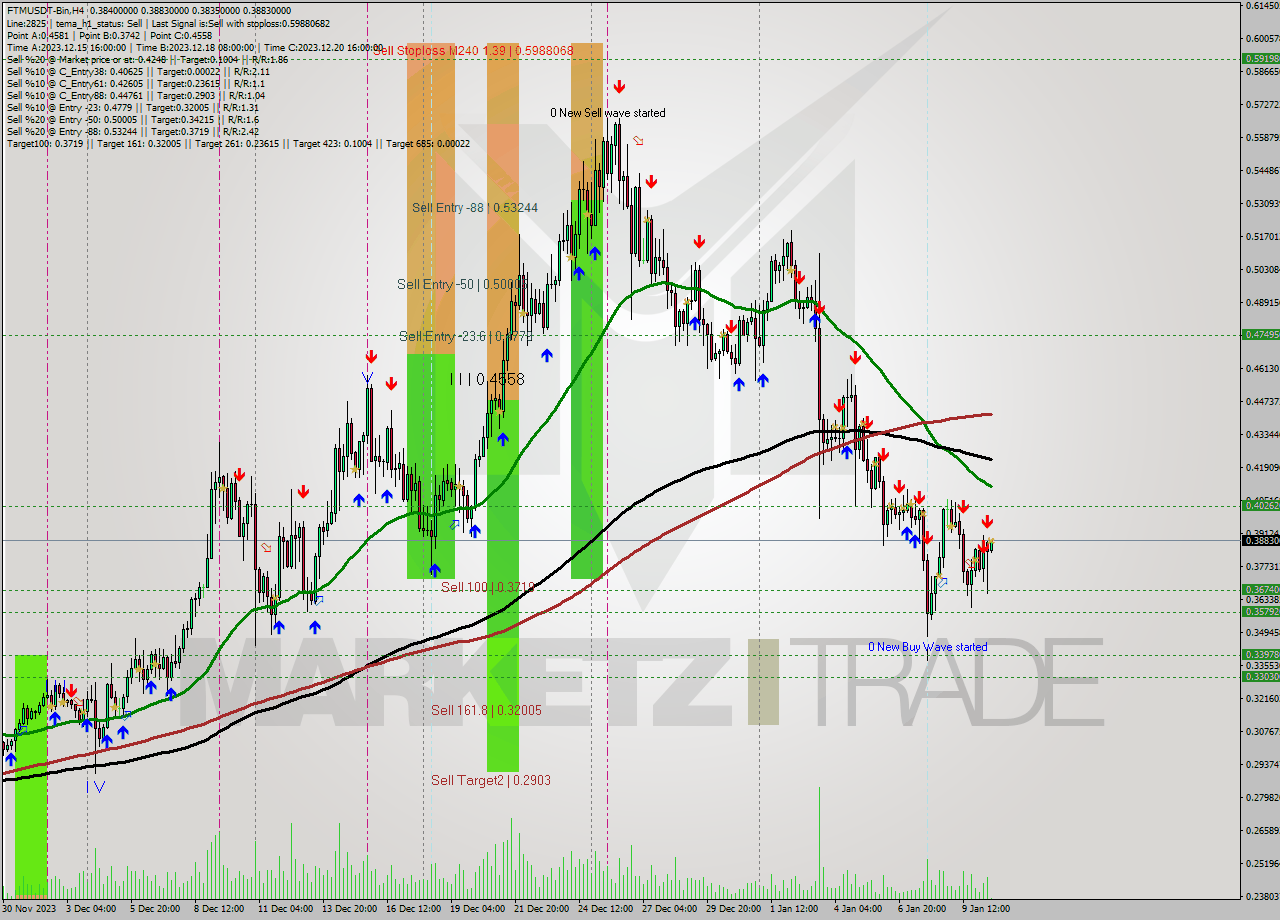Click the 'Sell %10 @ Entry -23: 0.4779' row
Image resolution: width=1280 pixels, height=920 pixels.
(x=132, y=107)
